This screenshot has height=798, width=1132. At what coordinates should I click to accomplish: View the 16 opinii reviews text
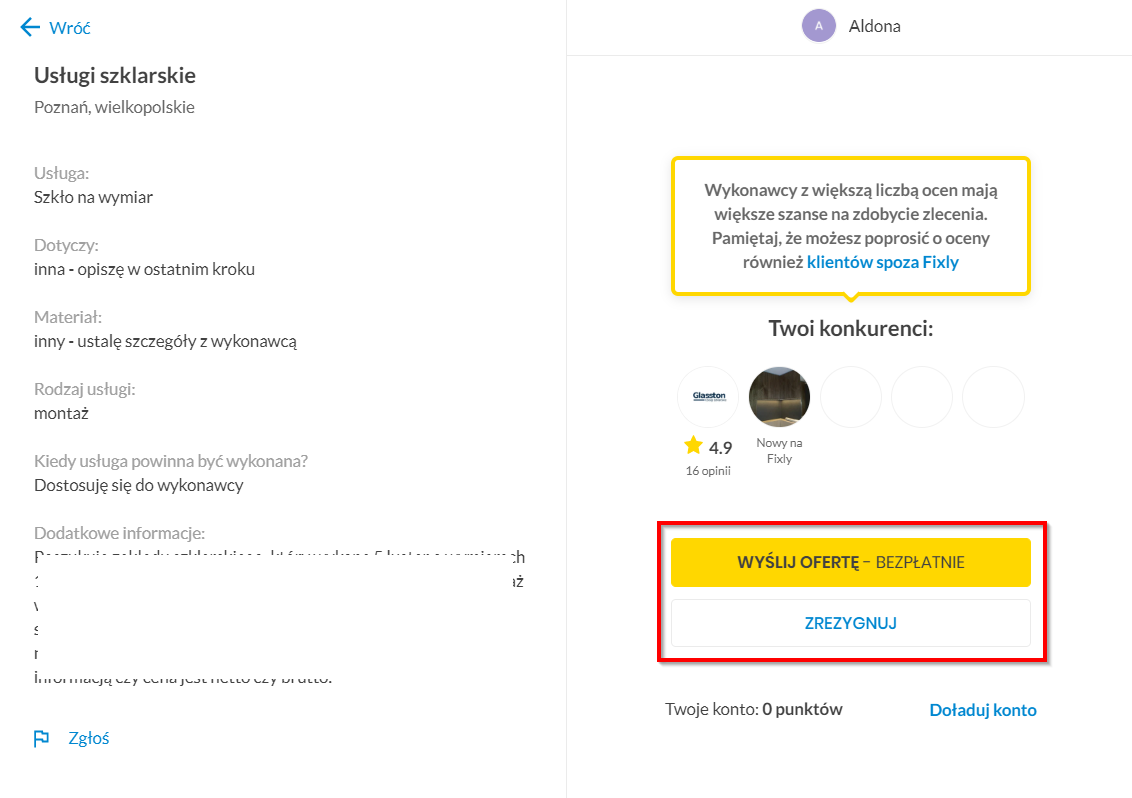coord(708,471)
